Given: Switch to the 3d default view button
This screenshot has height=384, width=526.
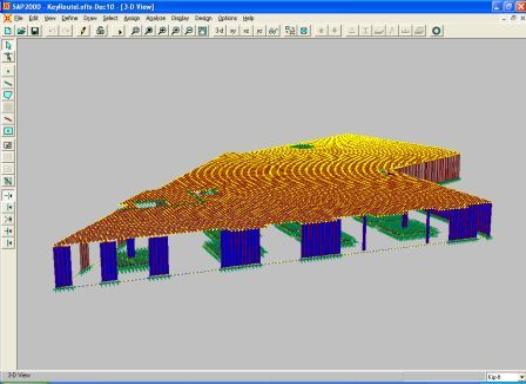Looking at the screenshot, I should [x=220, y=31].
